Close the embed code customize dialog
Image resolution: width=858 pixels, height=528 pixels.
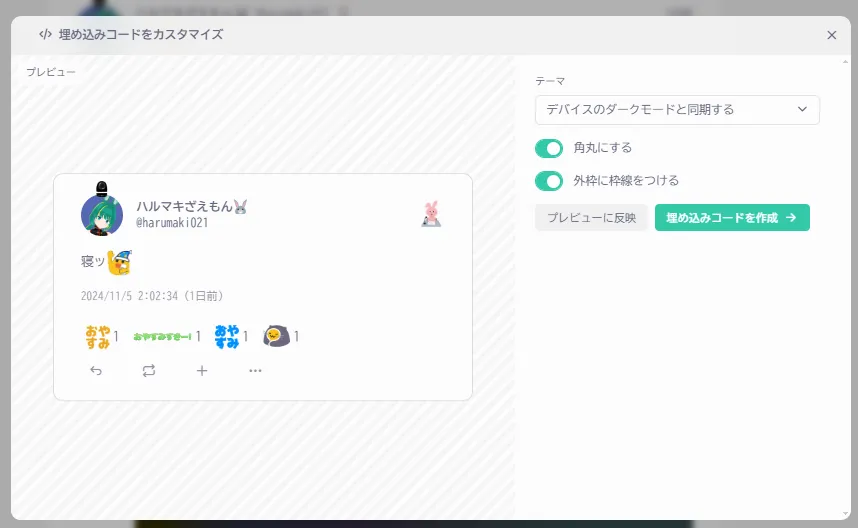point(831,35)
